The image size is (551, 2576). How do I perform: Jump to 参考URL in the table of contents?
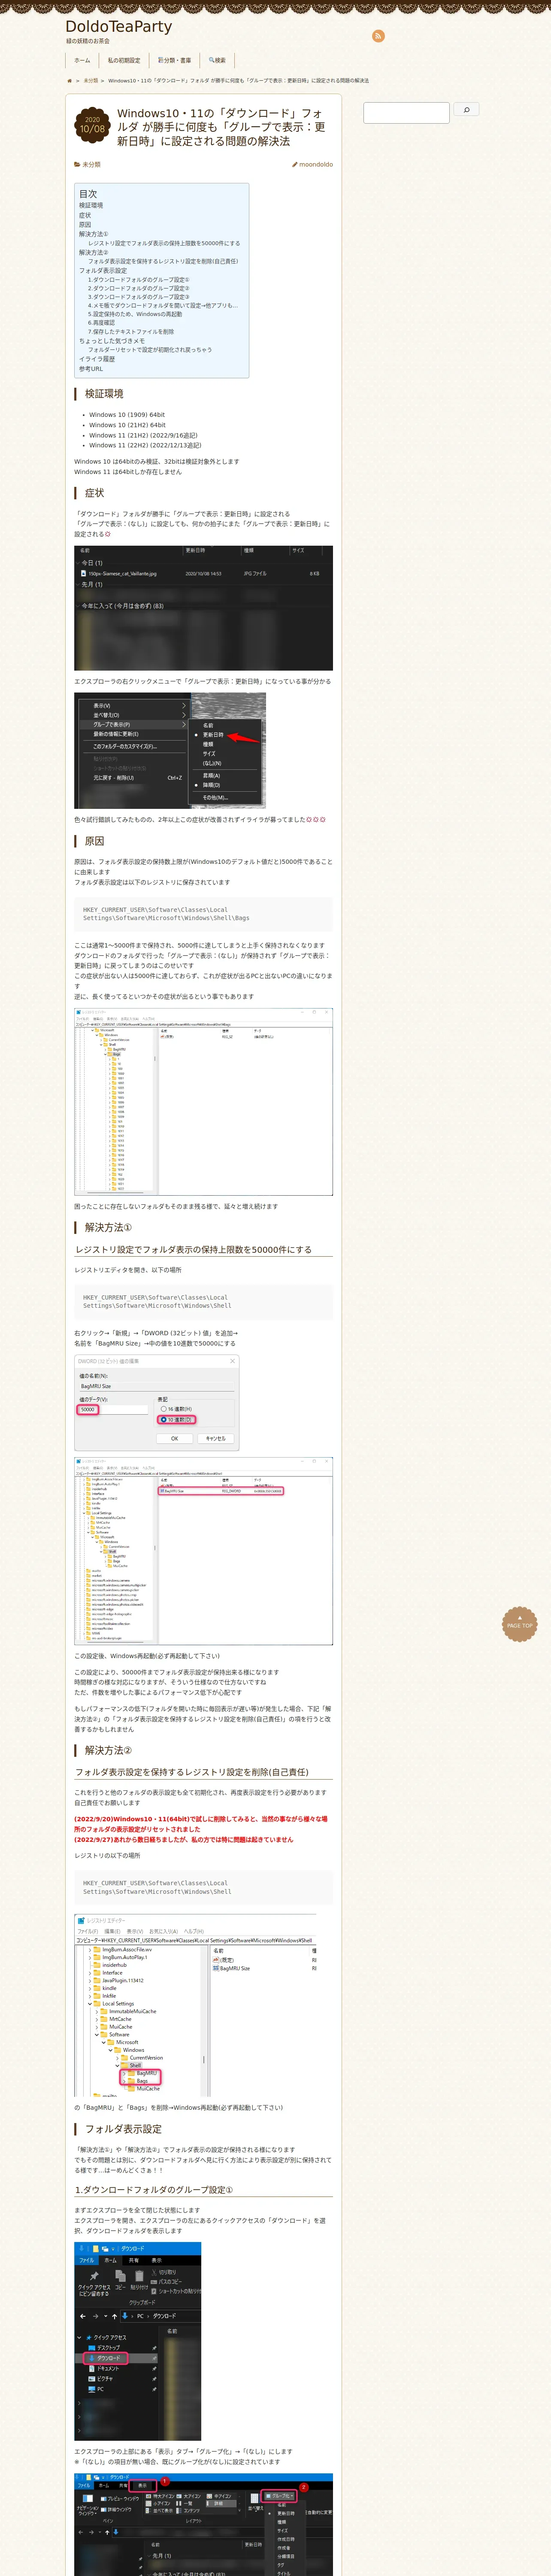91,369
